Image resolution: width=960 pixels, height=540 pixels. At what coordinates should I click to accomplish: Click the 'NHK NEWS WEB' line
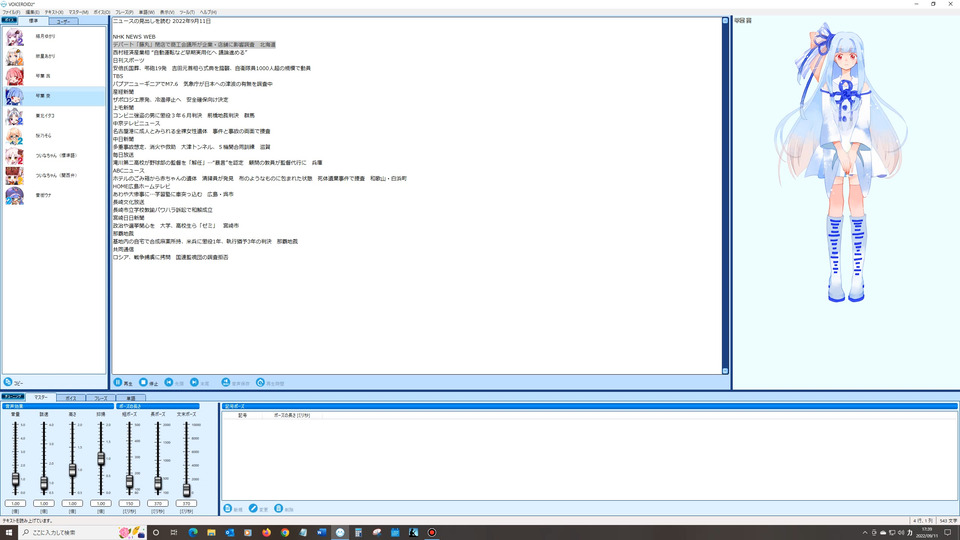click(x=134, y=37)
